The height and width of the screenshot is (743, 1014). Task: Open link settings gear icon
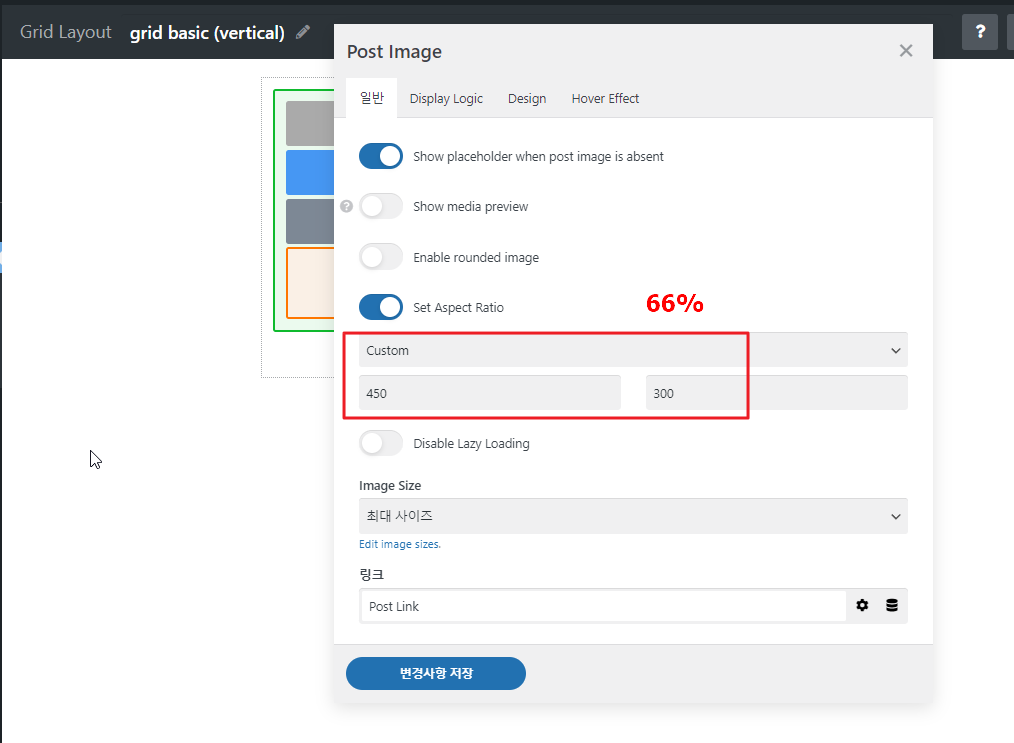coord(862,605)
